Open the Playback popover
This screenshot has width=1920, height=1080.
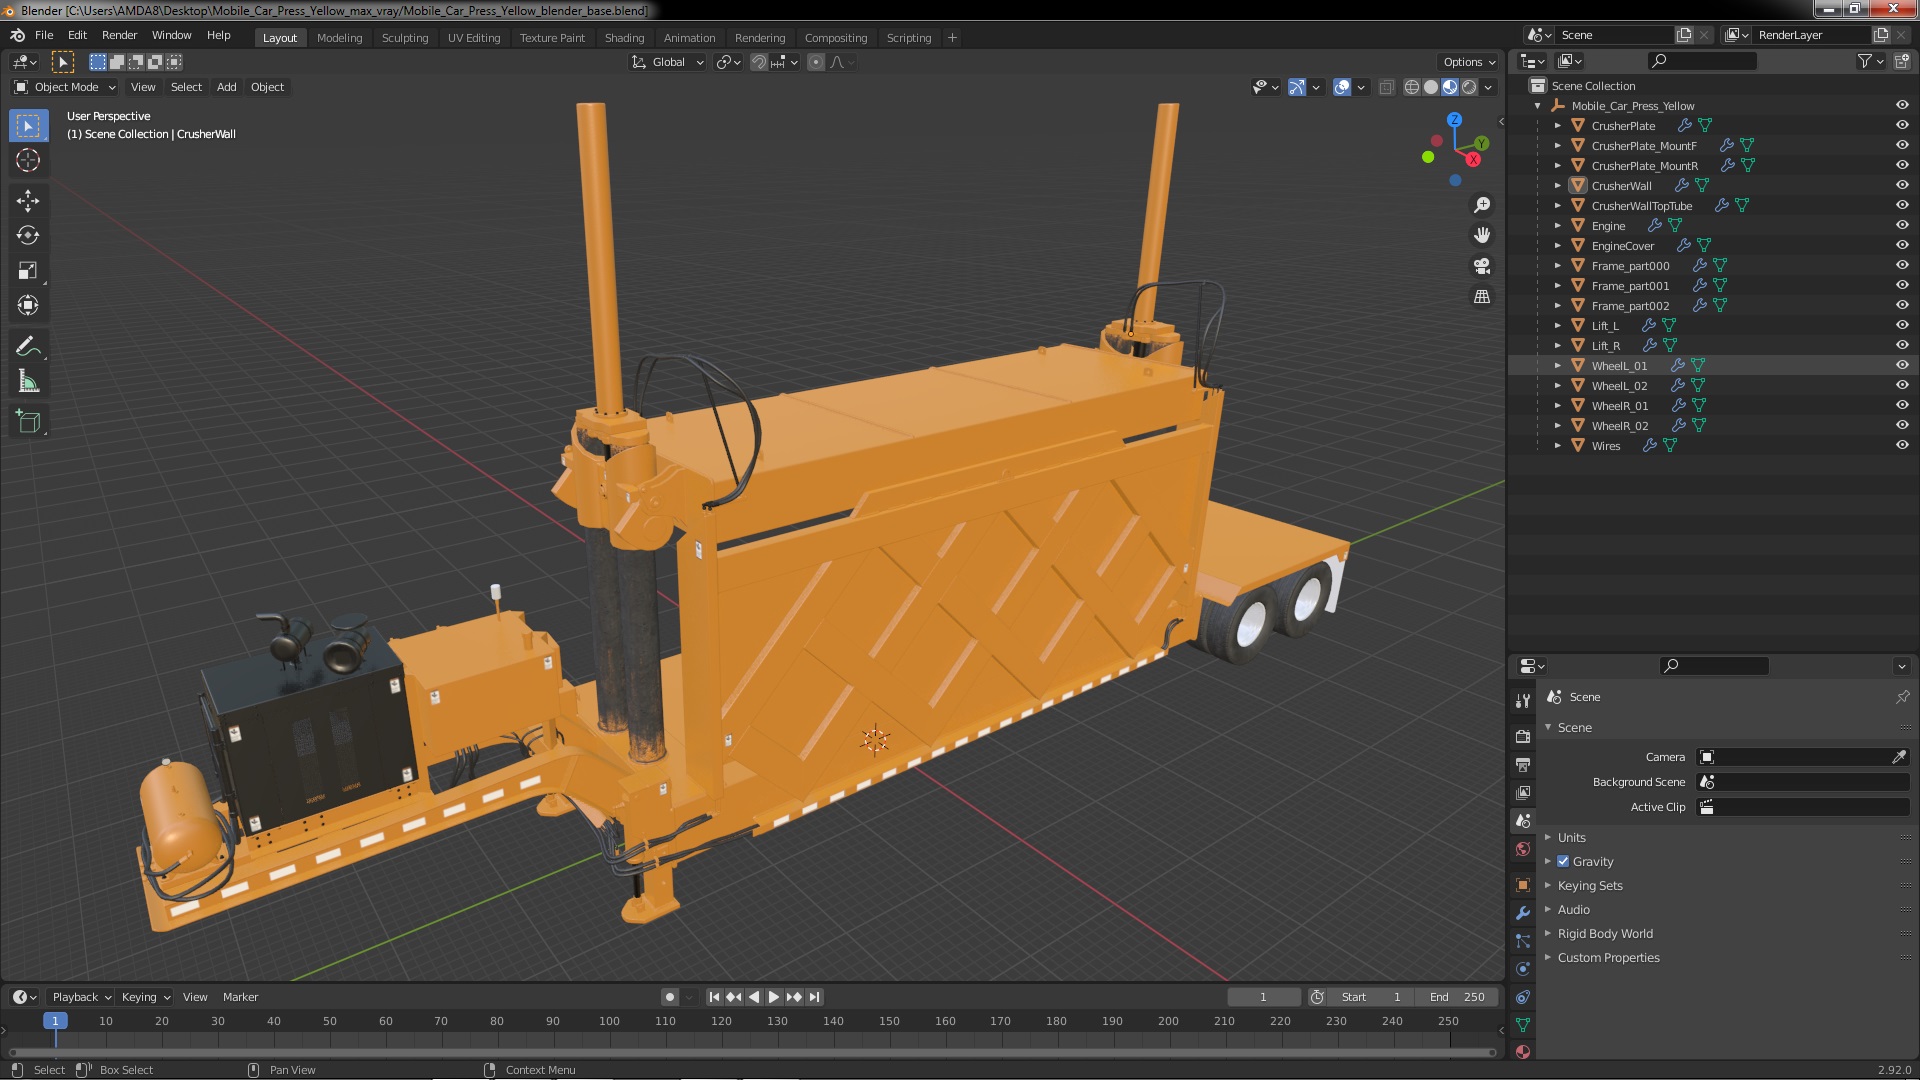81,997
